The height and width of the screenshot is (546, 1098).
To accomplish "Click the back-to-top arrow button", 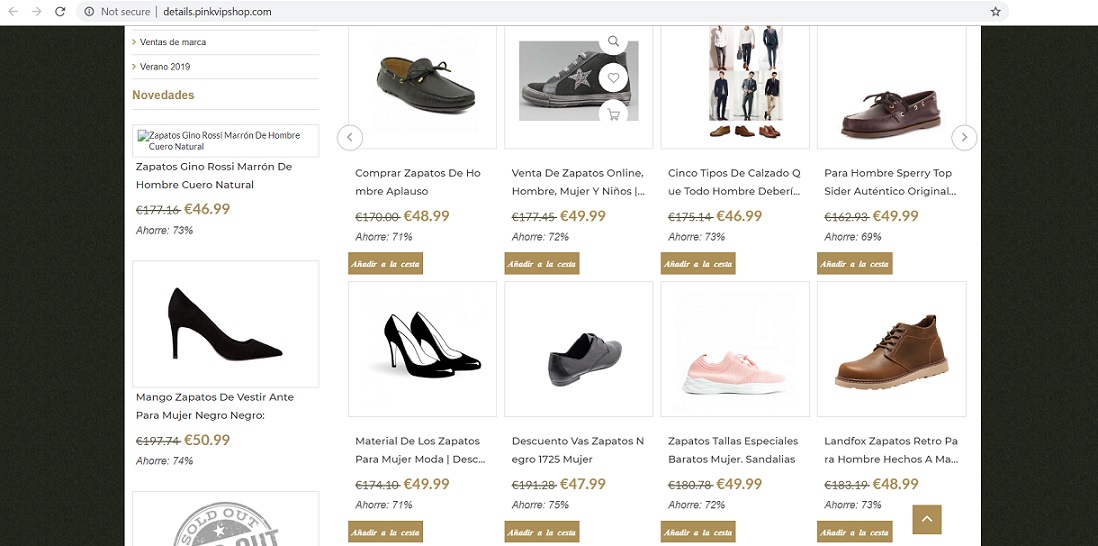I will [x=926, y=519].
